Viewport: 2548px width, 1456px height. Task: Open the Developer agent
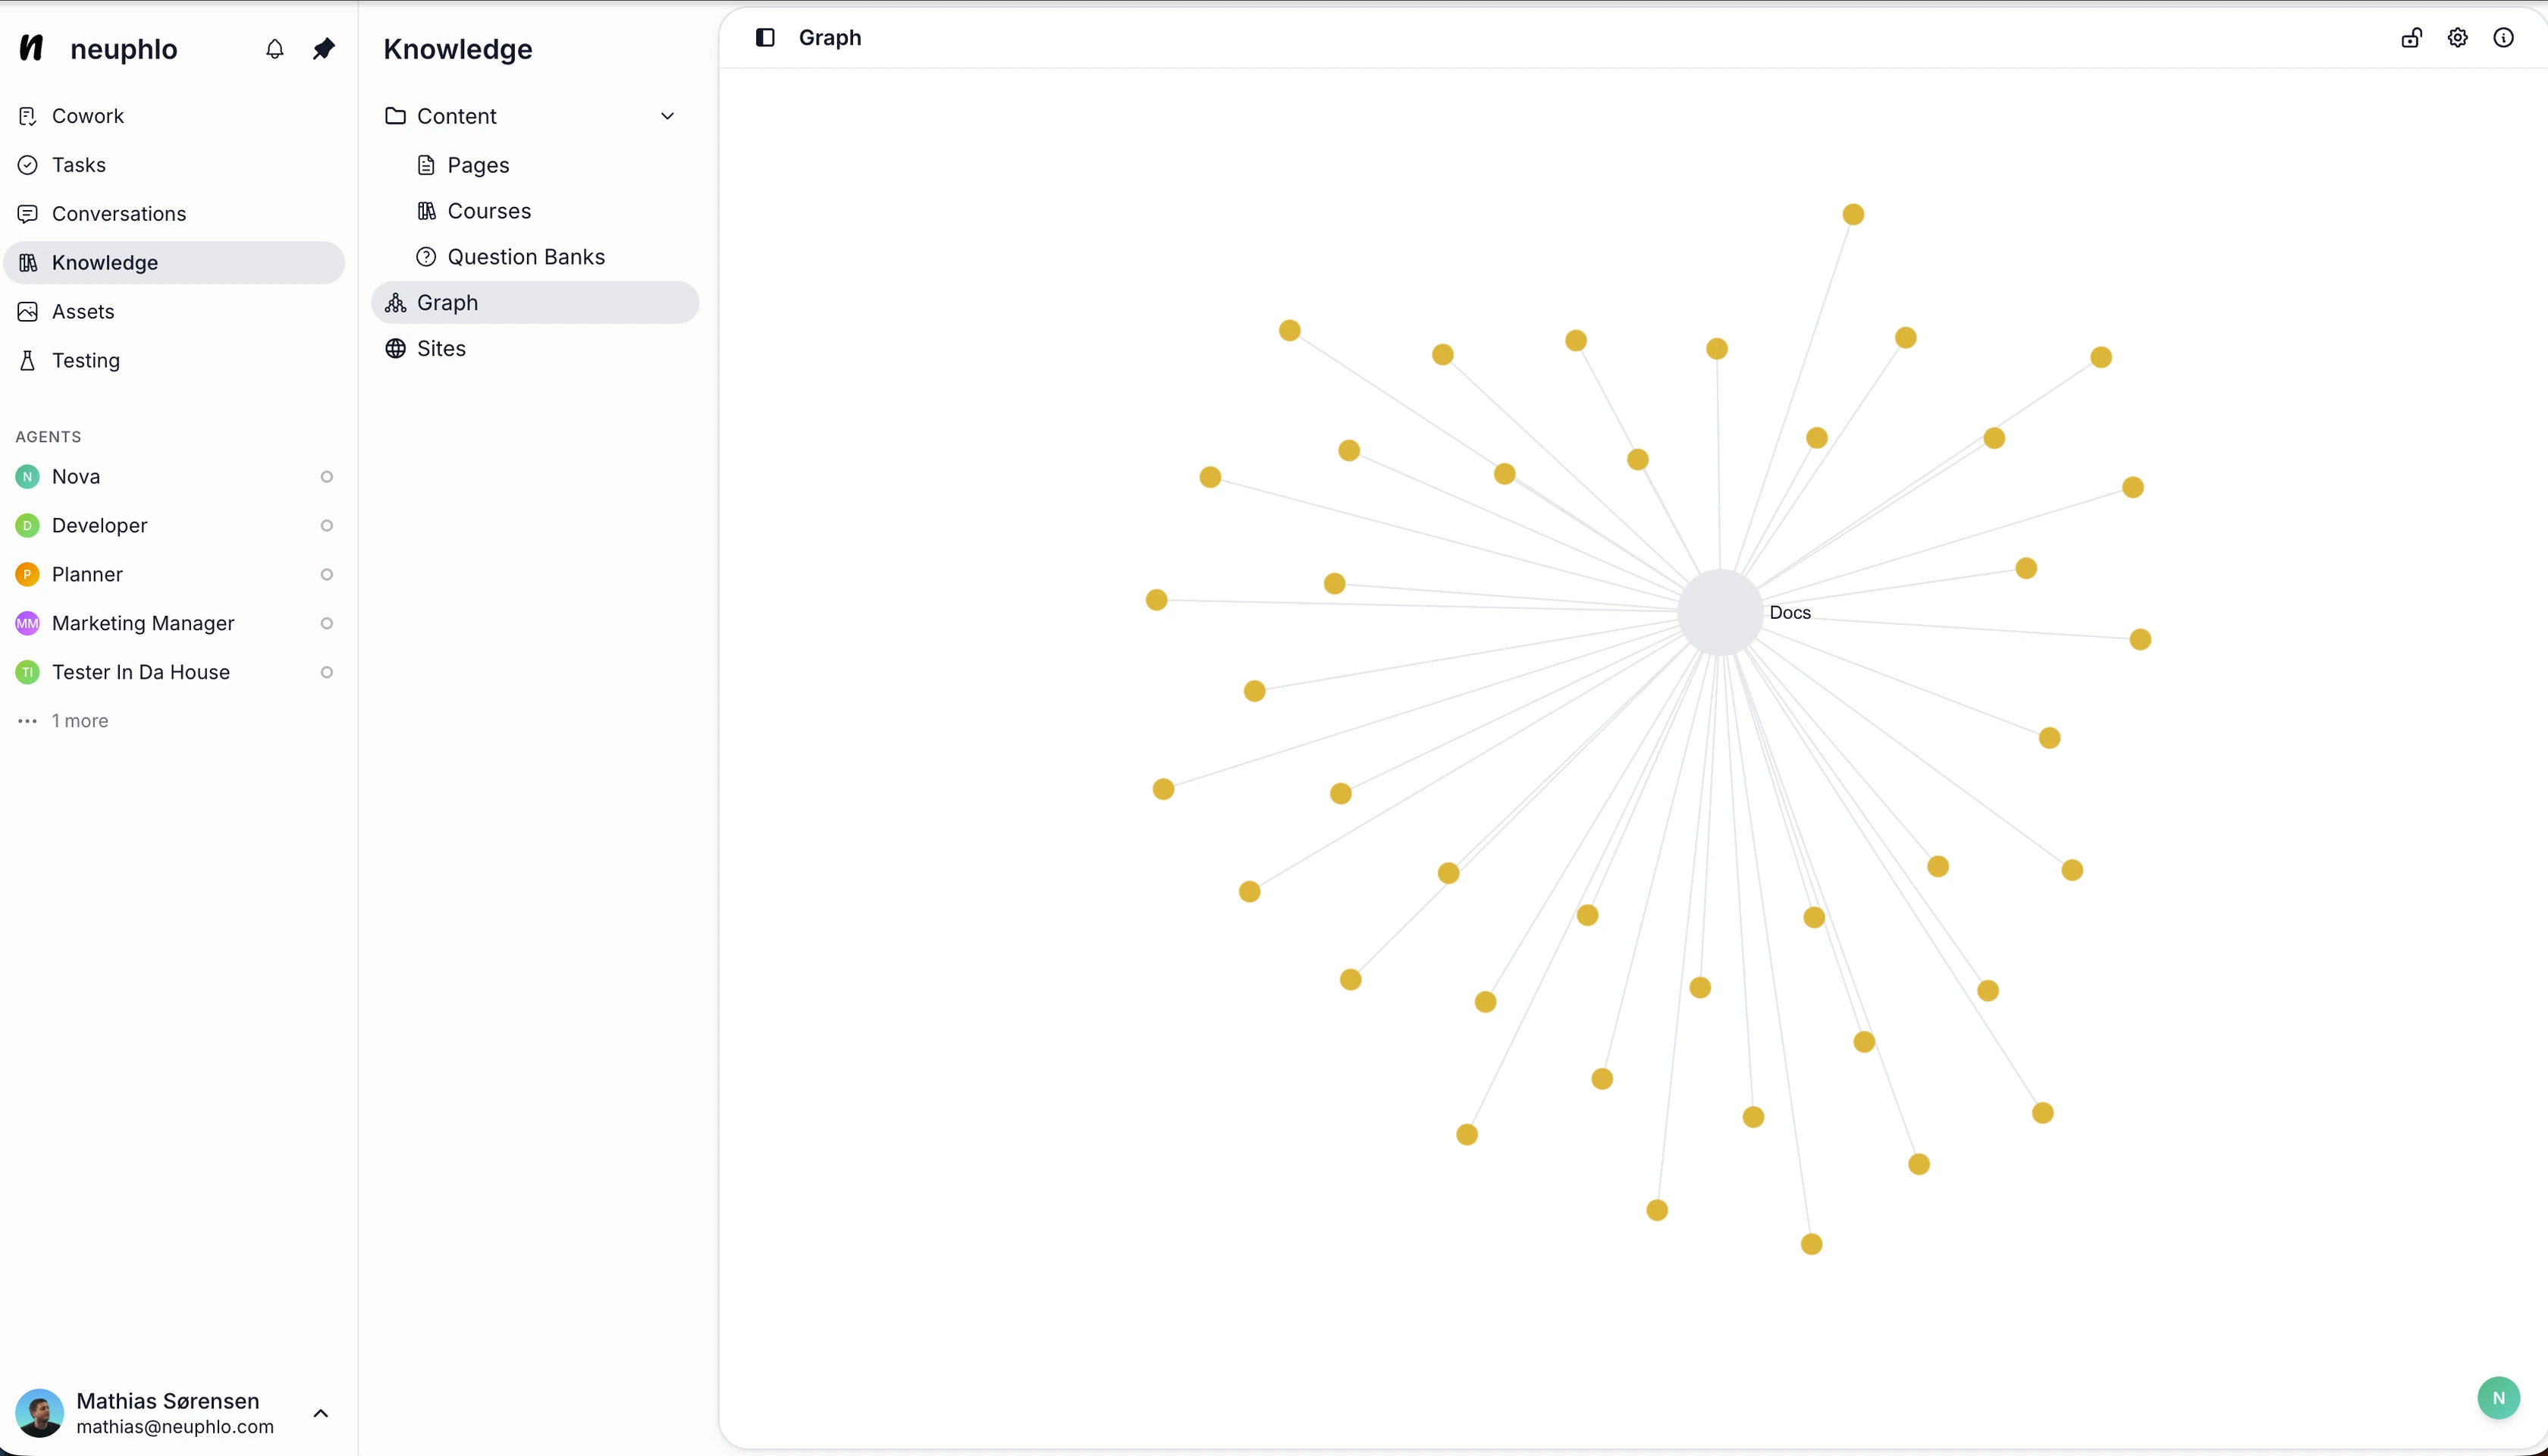pyautogui.click(x=174, y=526)
